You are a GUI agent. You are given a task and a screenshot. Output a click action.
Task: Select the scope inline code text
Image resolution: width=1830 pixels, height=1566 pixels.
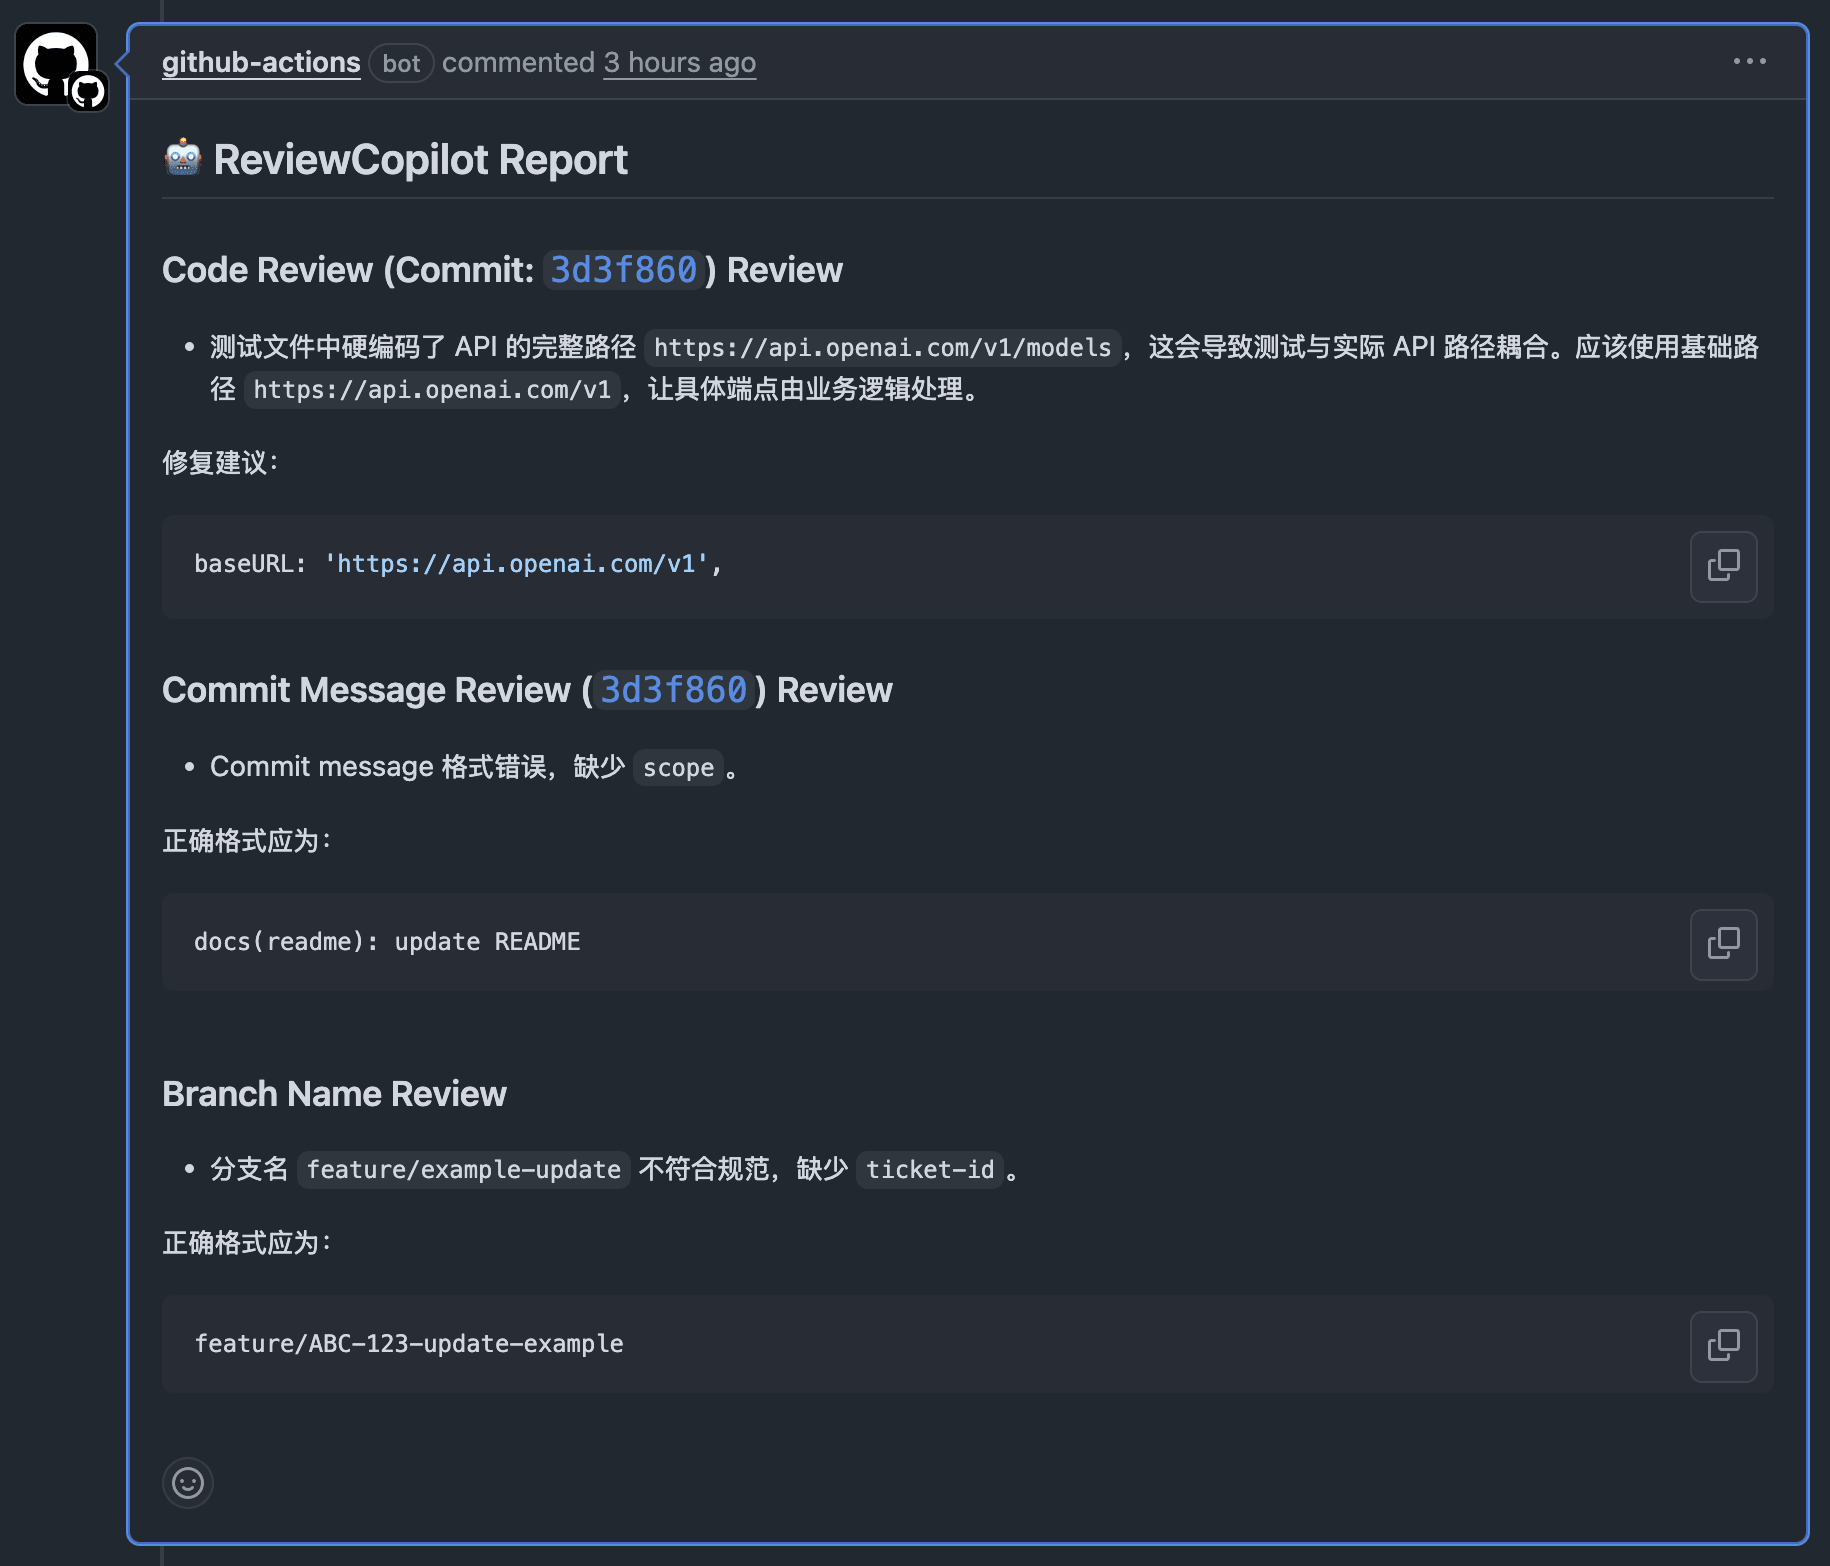click(679, 767)
